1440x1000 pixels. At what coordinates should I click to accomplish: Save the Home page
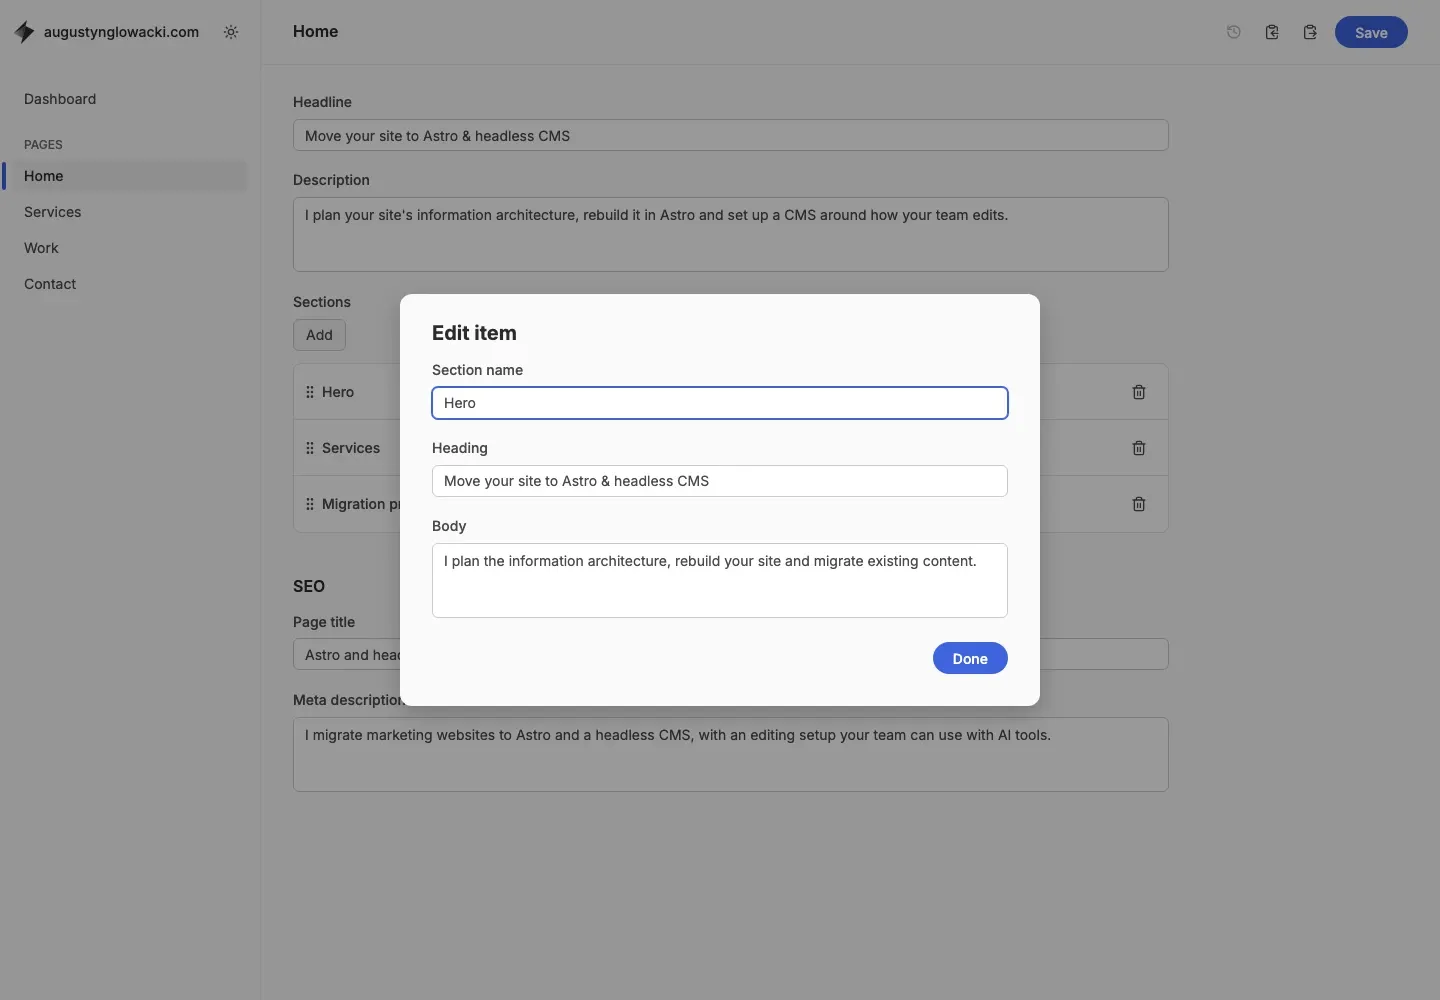1371,32
